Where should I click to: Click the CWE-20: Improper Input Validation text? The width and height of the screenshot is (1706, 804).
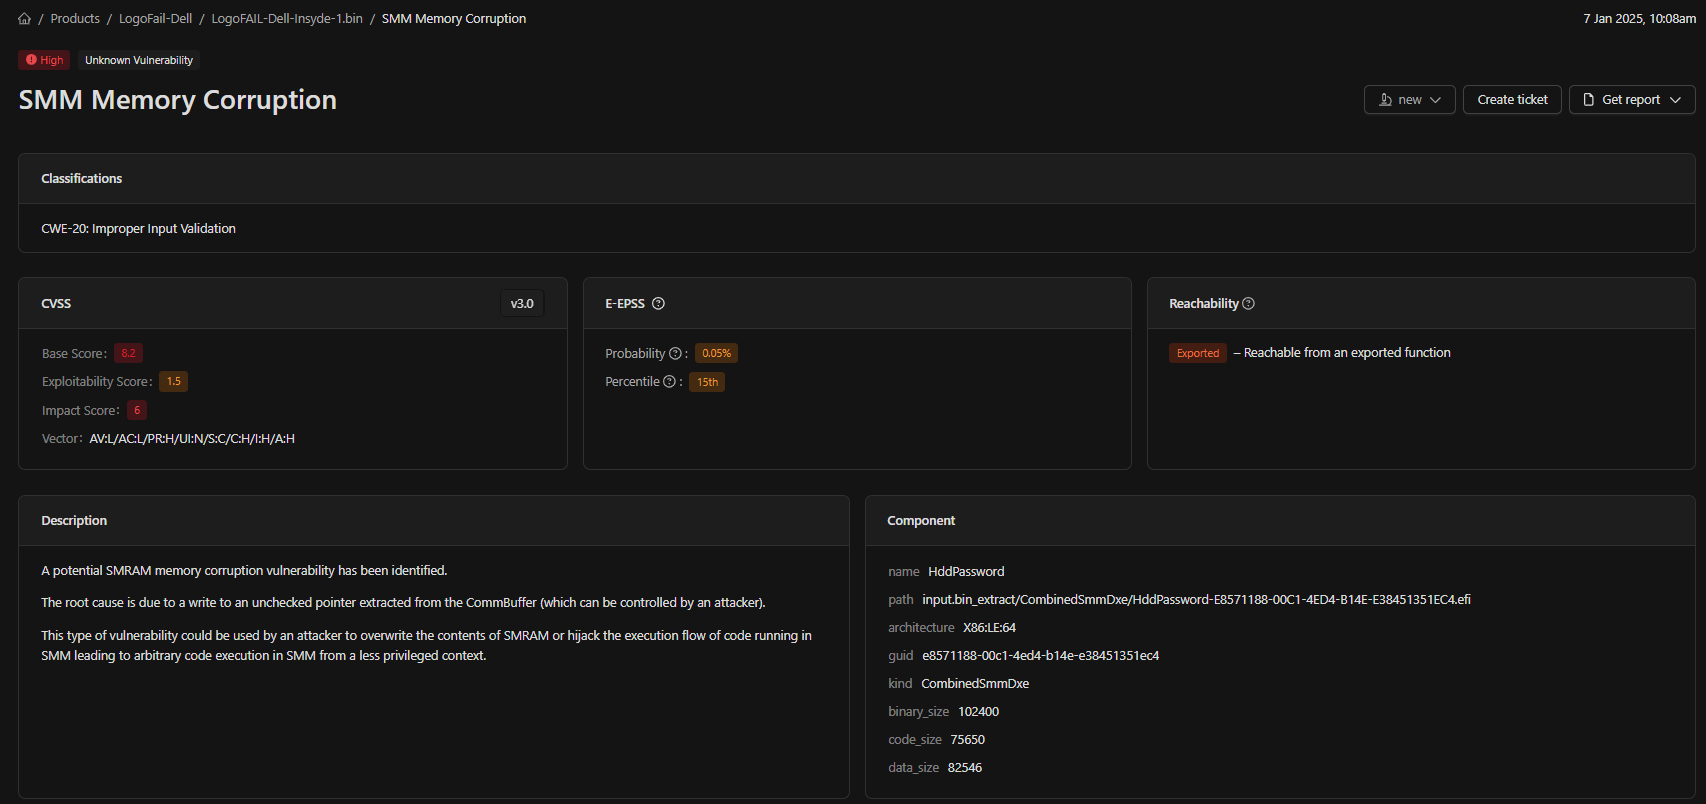point(139,229)
